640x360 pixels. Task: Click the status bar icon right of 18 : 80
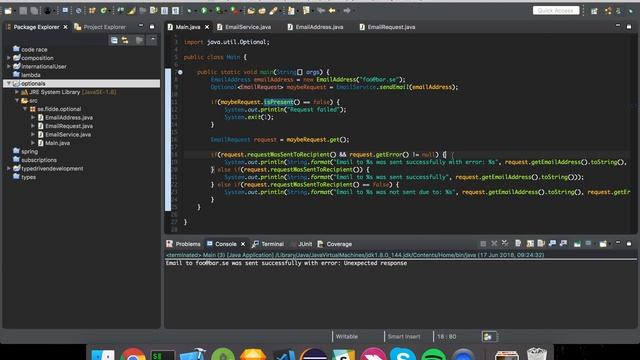488,337
